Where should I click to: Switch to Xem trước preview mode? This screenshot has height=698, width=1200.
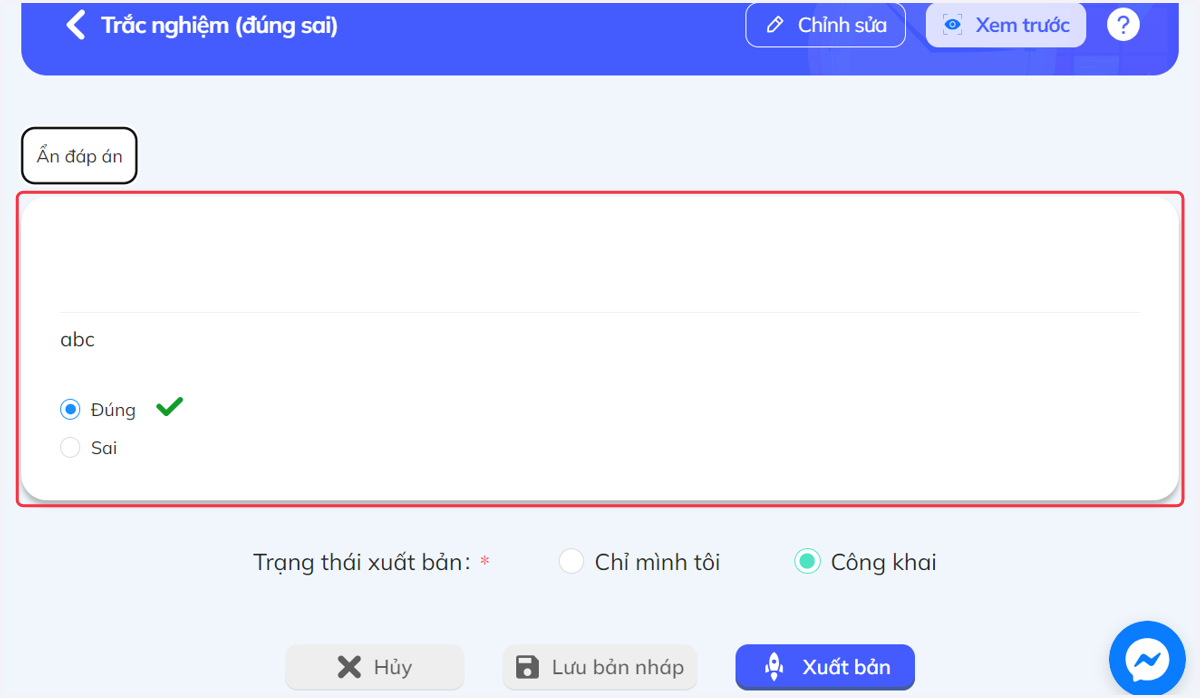click(1006, 25)
